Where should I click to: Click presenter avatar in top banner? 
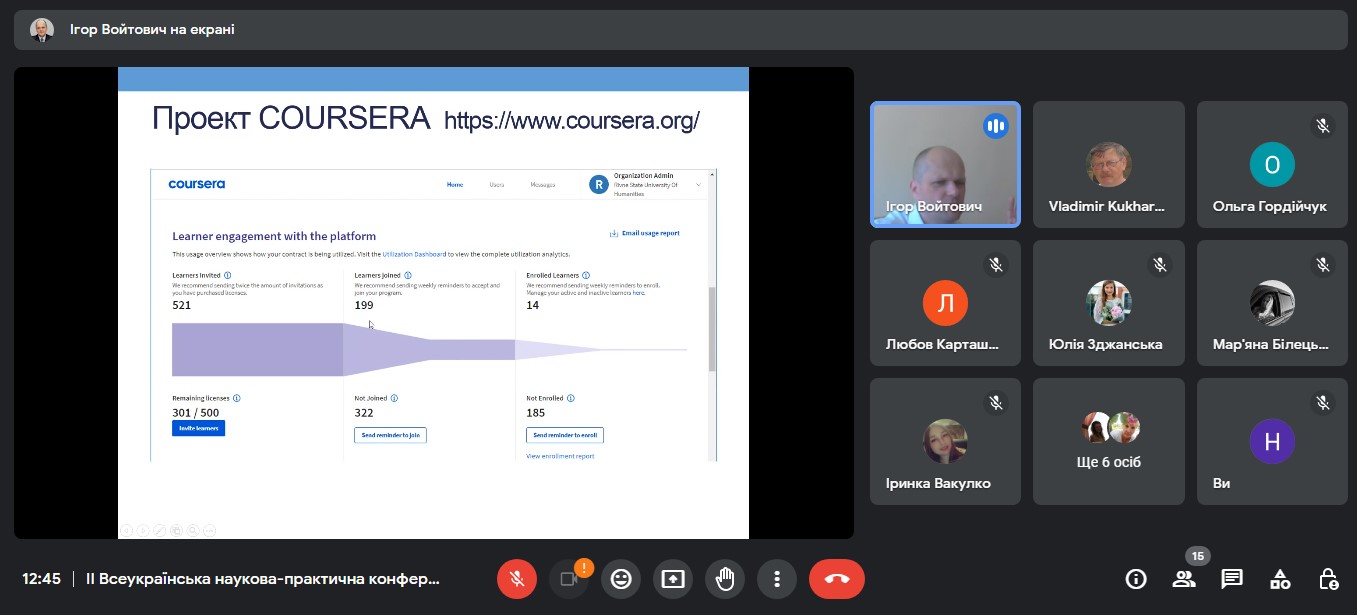42,30
